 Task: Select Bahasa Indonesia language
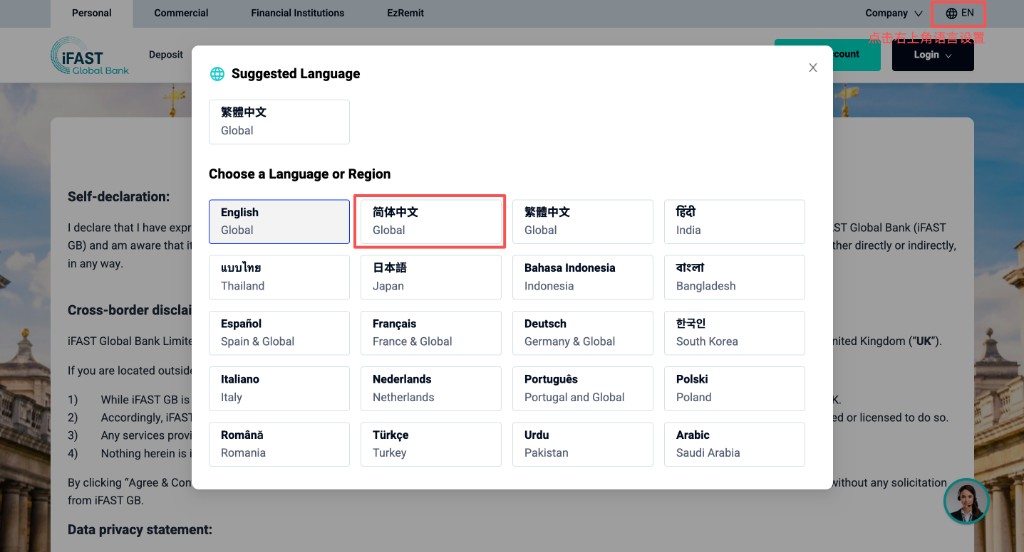coord(583,277)
